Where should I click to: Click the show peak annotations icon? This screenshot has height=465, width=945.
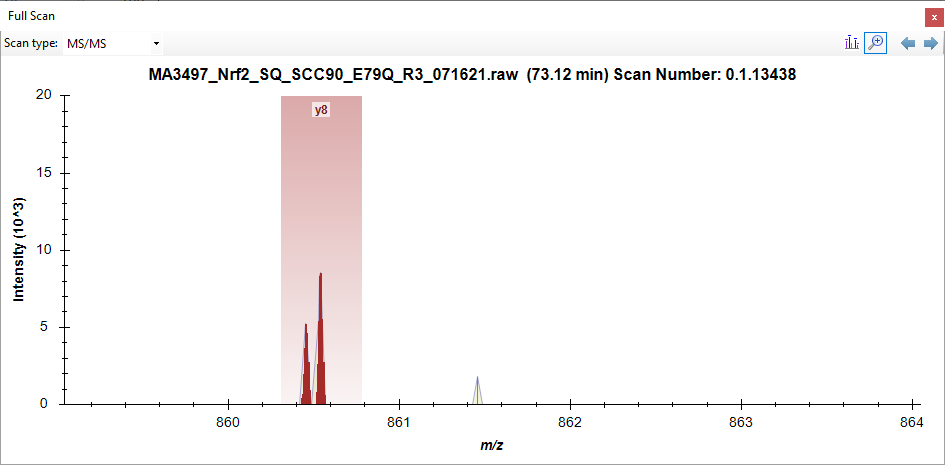click(852, 43)
